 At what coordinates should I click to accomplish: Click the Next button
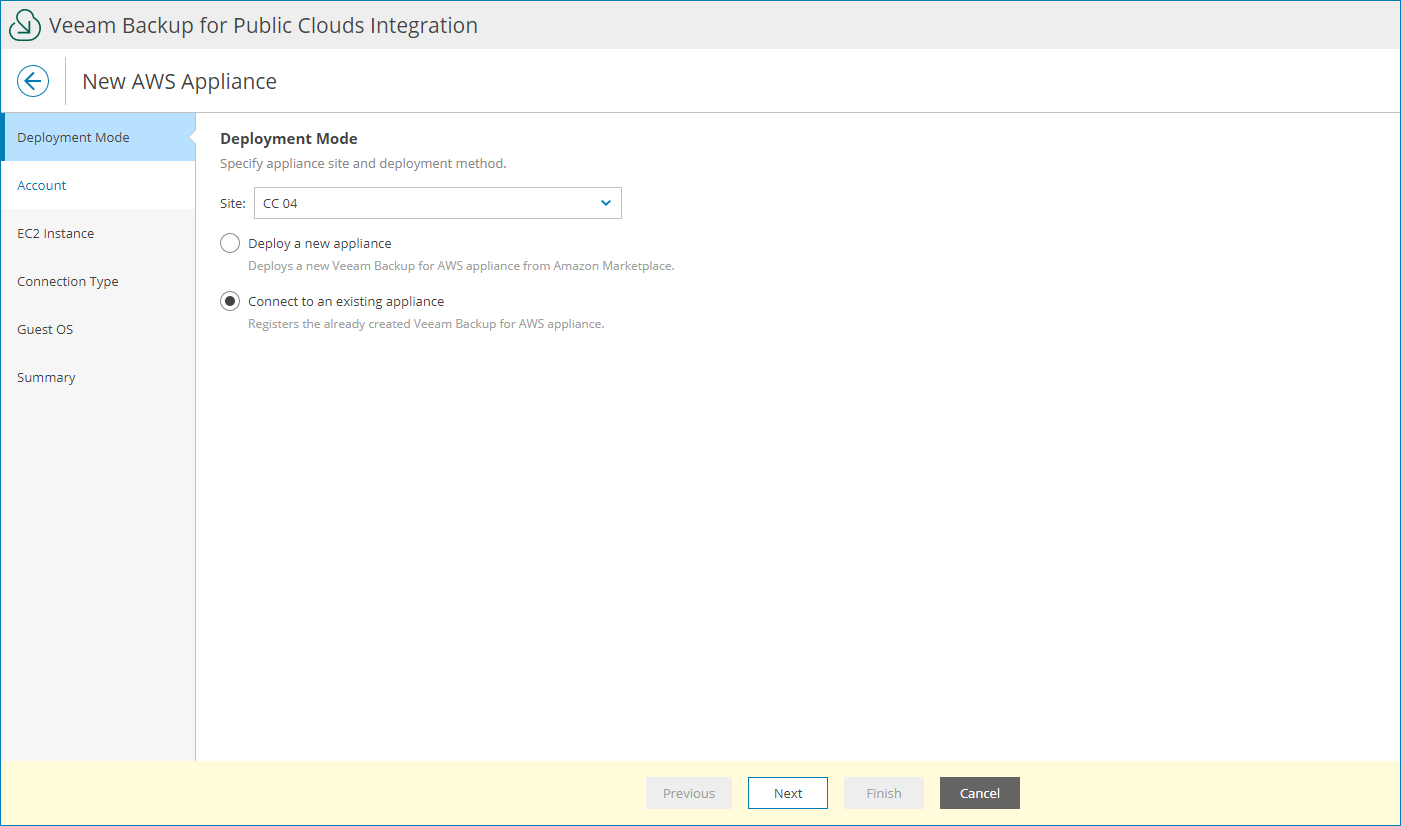pos(787,792)
